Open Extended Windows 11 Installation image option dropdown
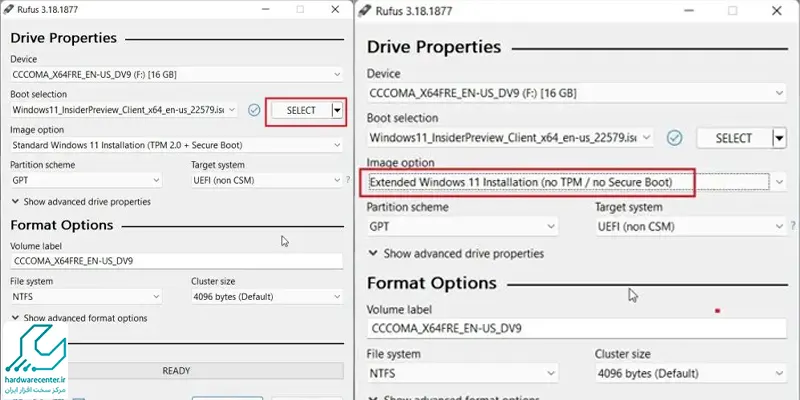The image size is (800, 400). (577, 182)
